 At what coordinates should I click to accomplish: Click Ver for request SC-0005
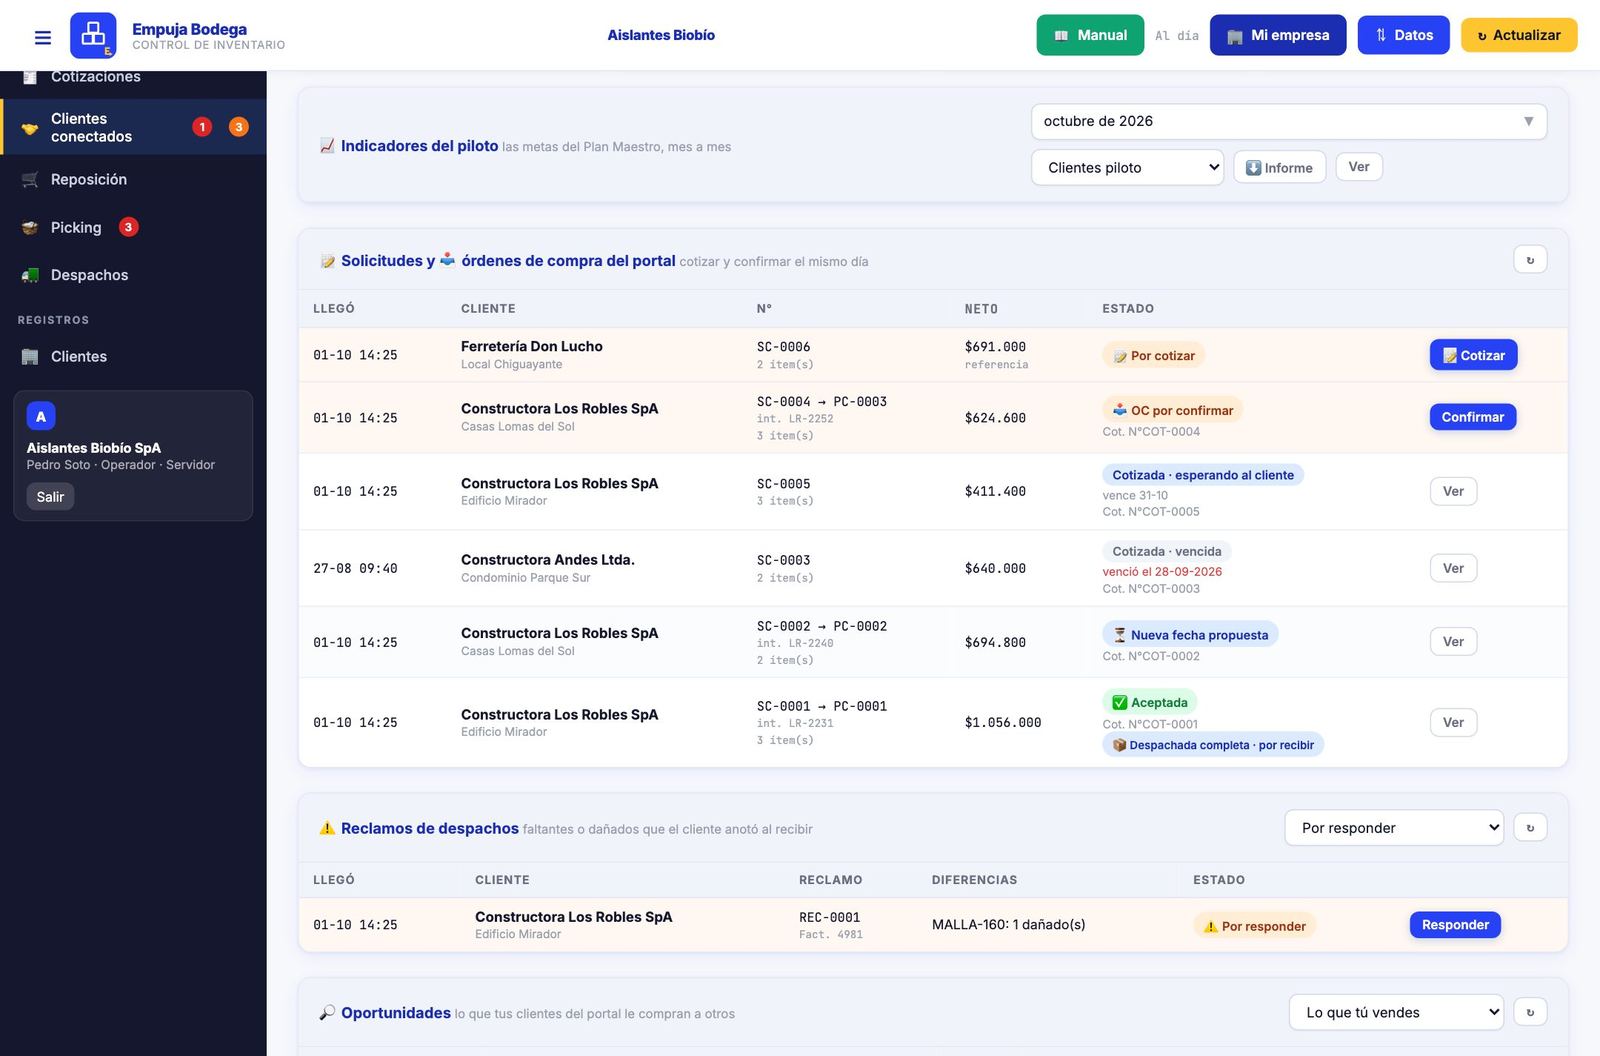coord(1453,491)
